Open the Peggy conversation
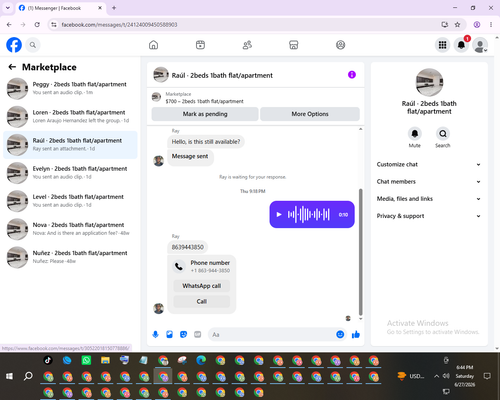This screenshot has height=400, width=500. (70, 89)
